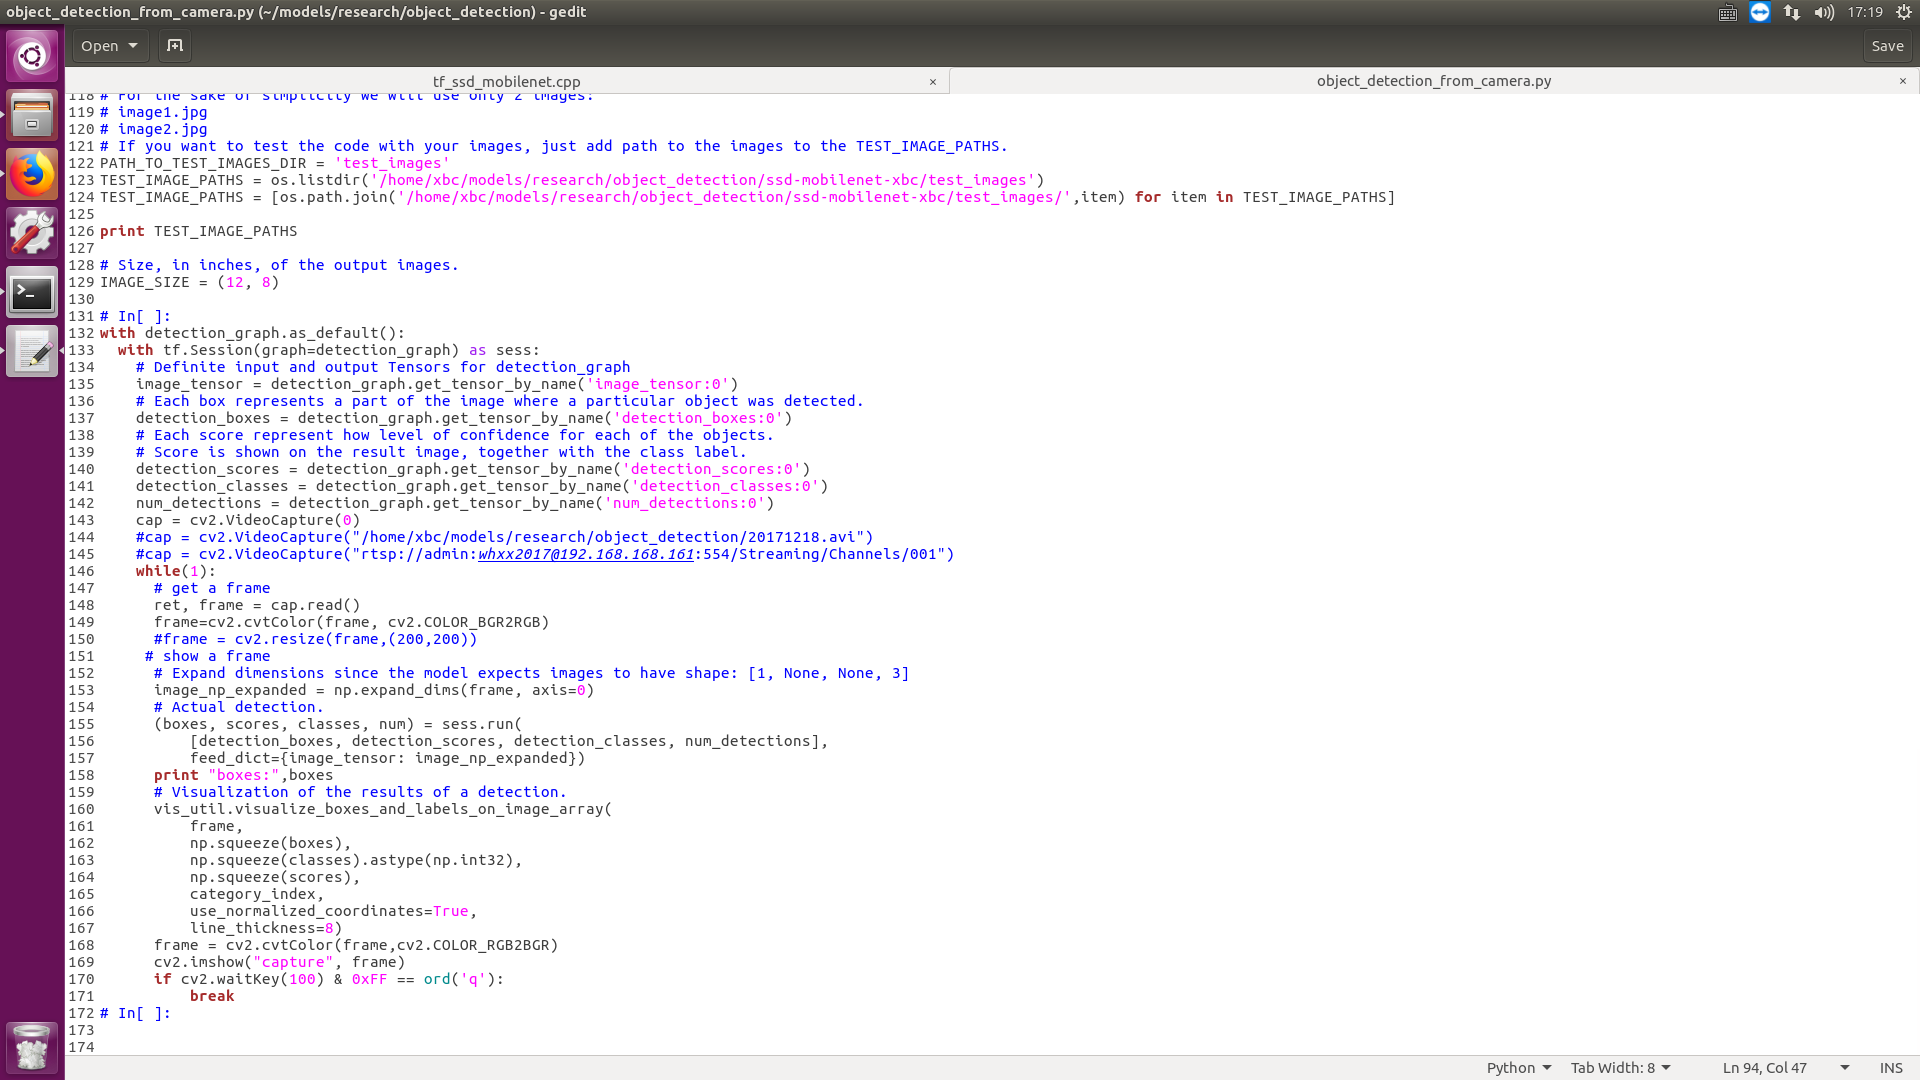This screenshot has height=1080, width=1920.
Task: Click the feed_dict={image_tensor: image_np_expanded} line
Action: click(x=388, y=758)
